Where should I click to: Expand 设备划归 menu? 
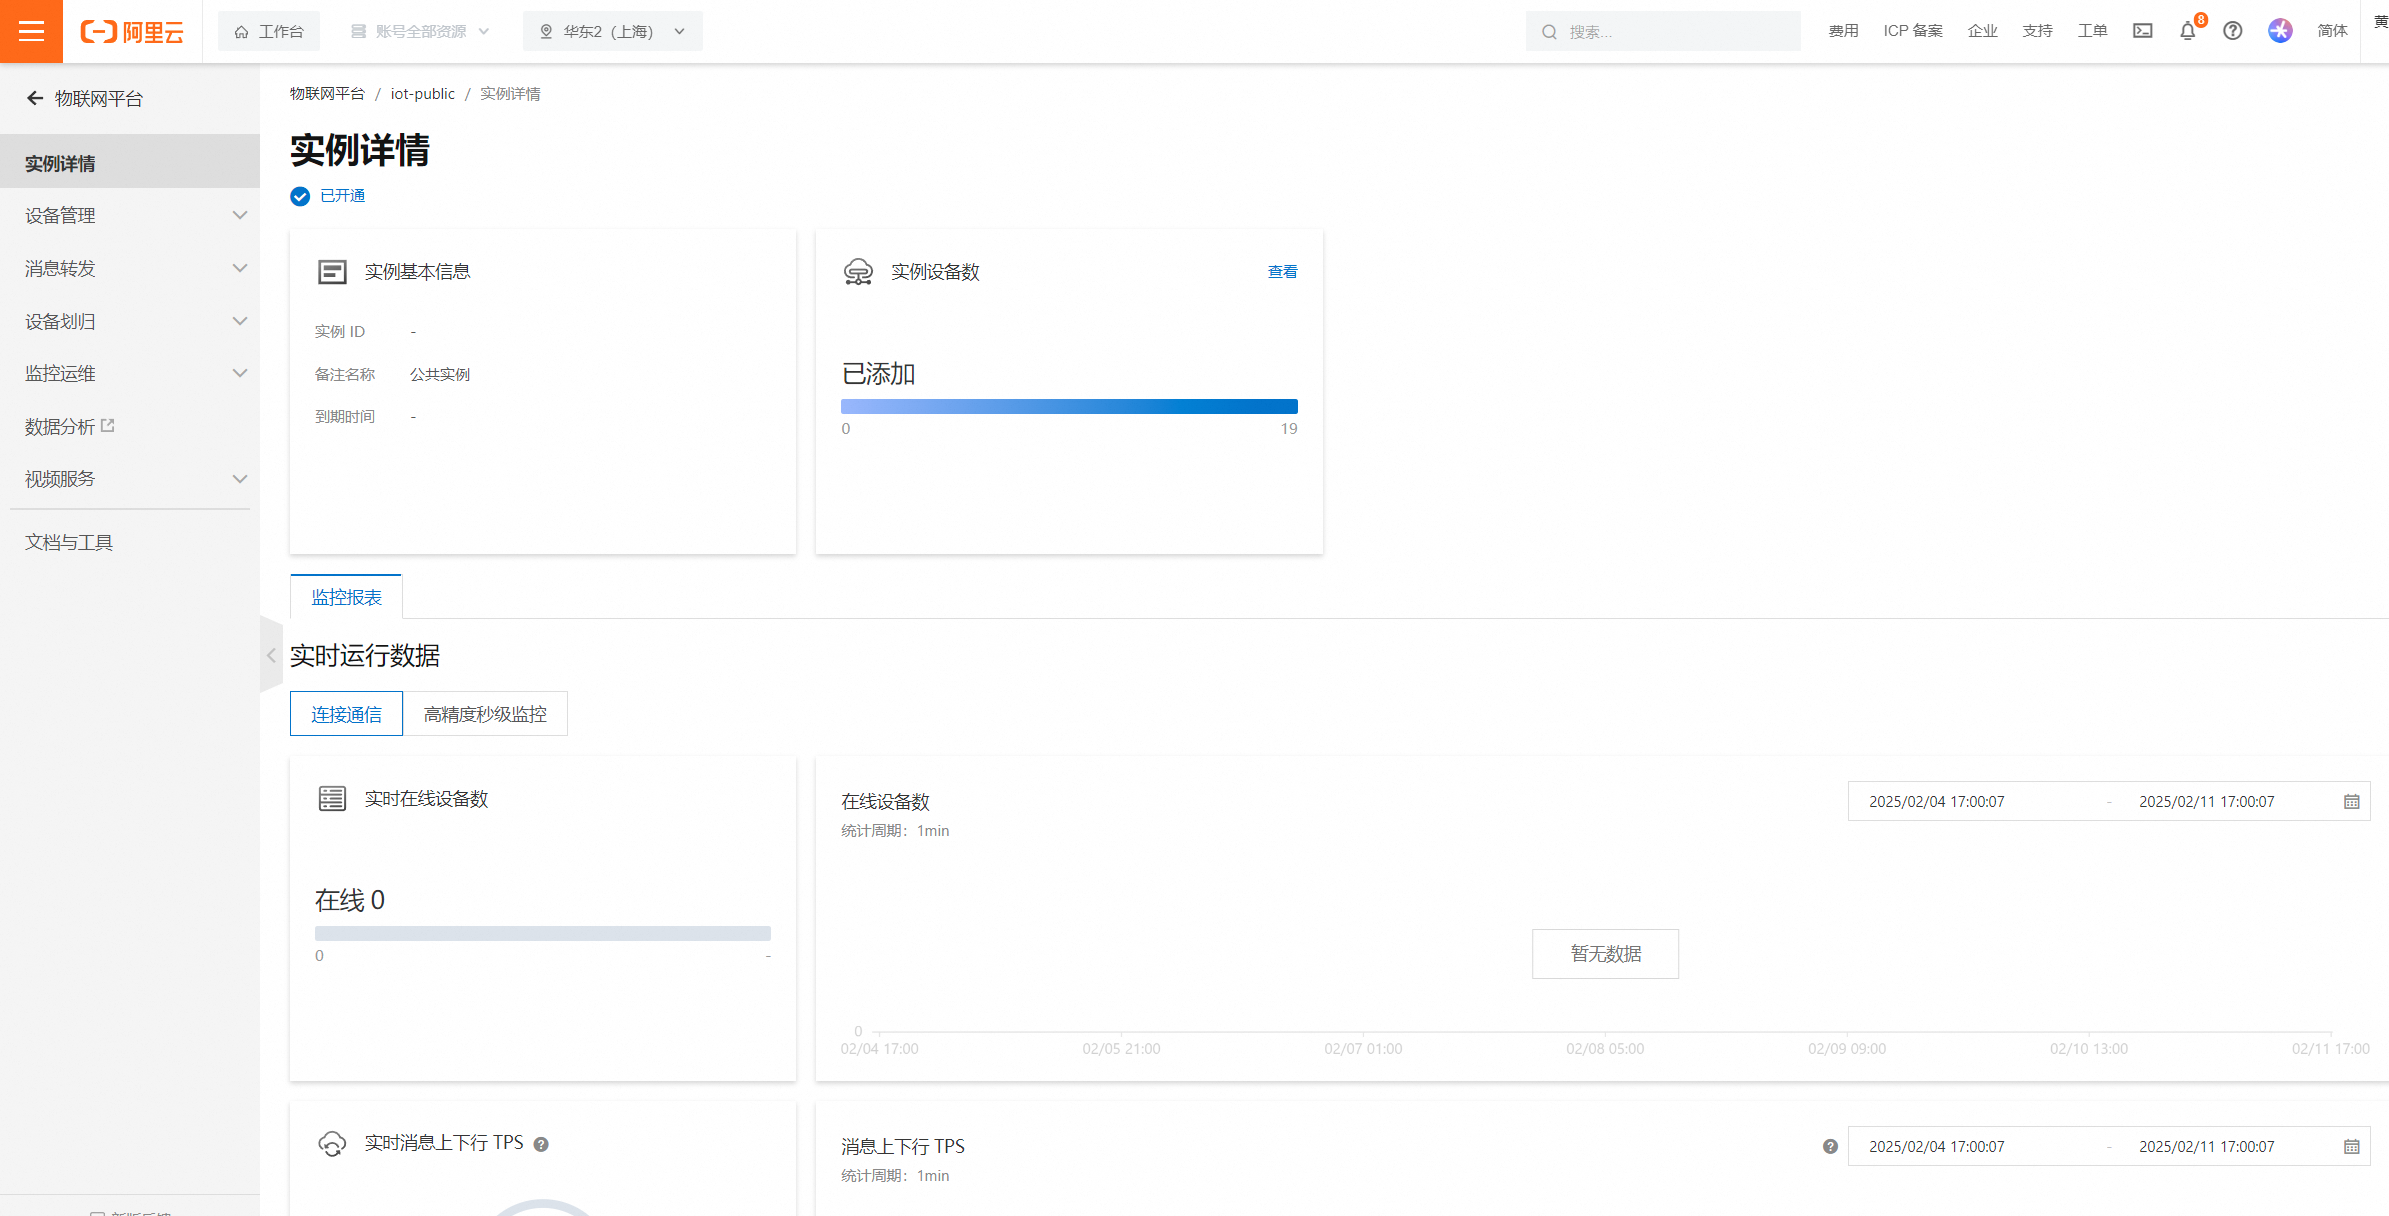pos(130,321)
